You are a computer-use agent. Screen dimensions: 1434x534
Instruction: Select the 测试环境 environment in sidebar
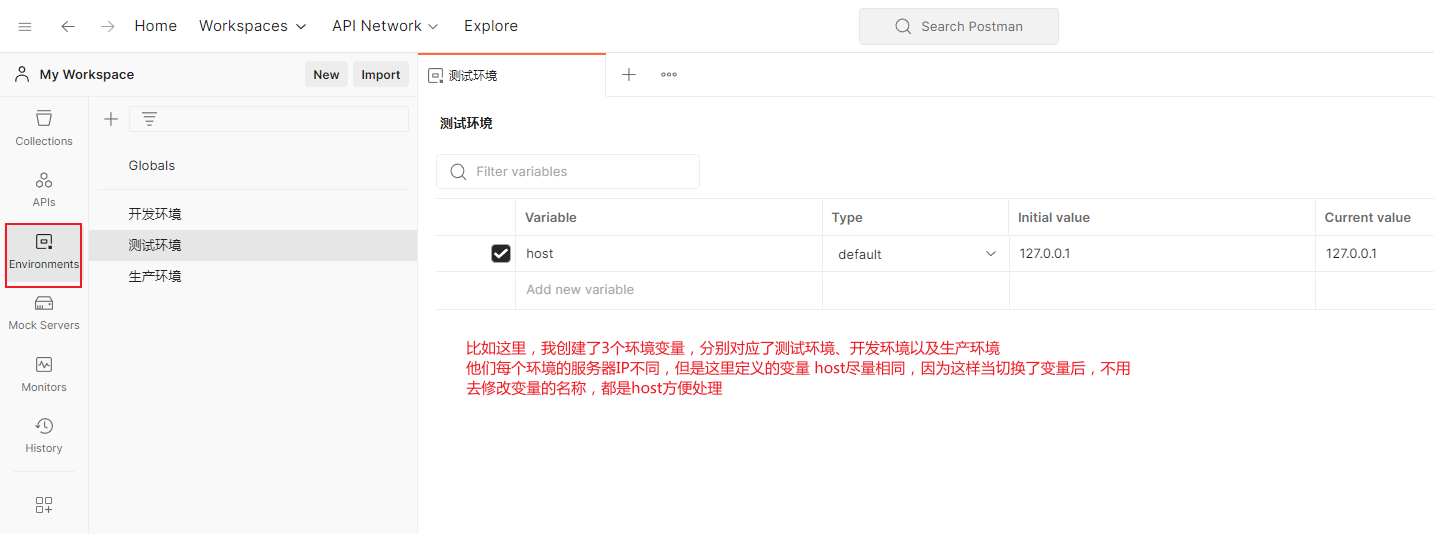253,245
